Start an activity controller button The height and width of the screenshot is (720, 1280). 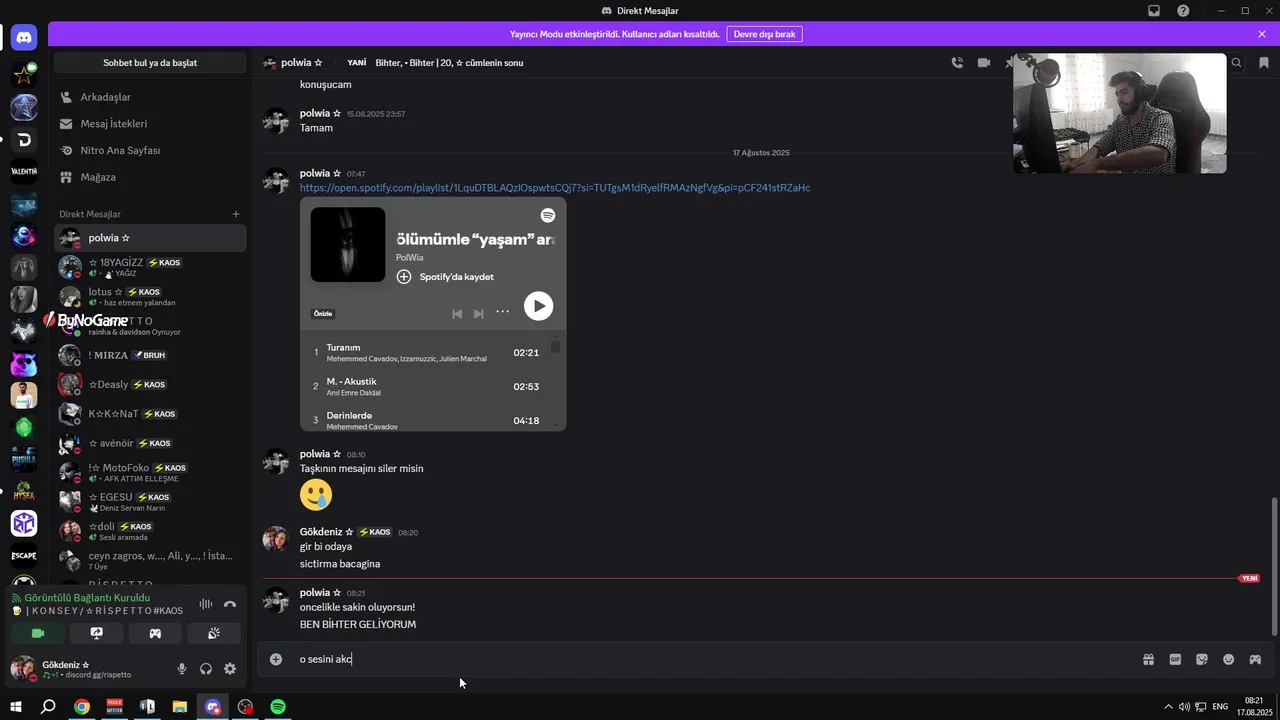[x=155, y=633]
